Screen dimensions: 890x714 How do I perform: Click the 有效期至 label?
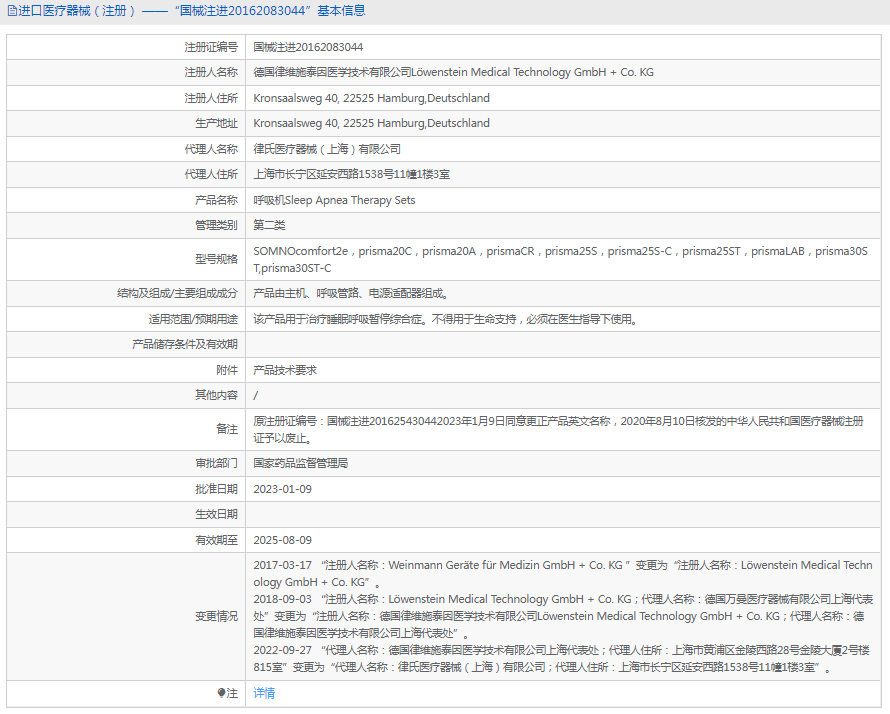[217, 540]
